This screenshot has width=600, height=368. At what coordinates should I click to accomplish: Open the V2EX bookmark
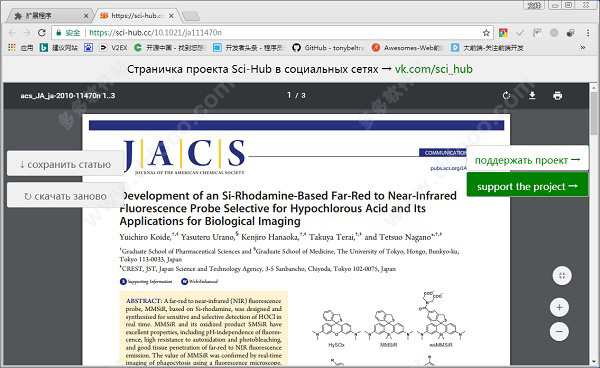[x=113, y=48]
